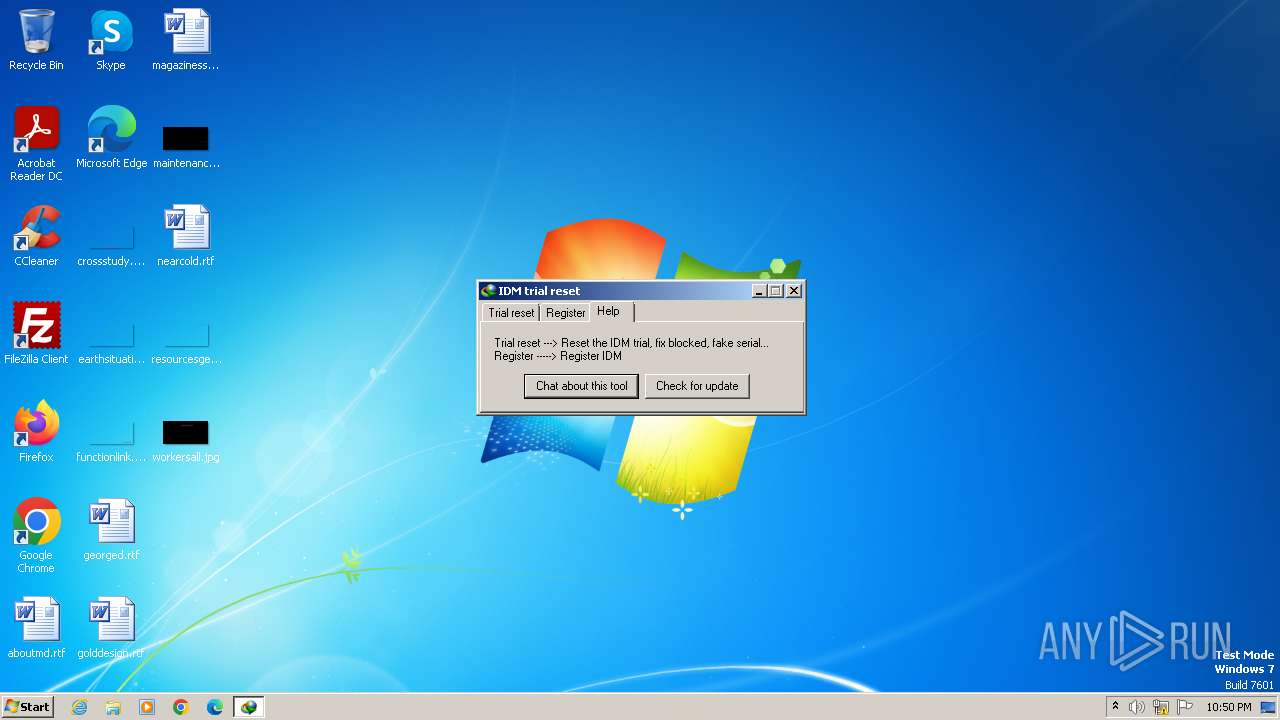Viewport: 1280px width, 720px height.
Task: Launch Firefox from the desktop
Action: 36,432
